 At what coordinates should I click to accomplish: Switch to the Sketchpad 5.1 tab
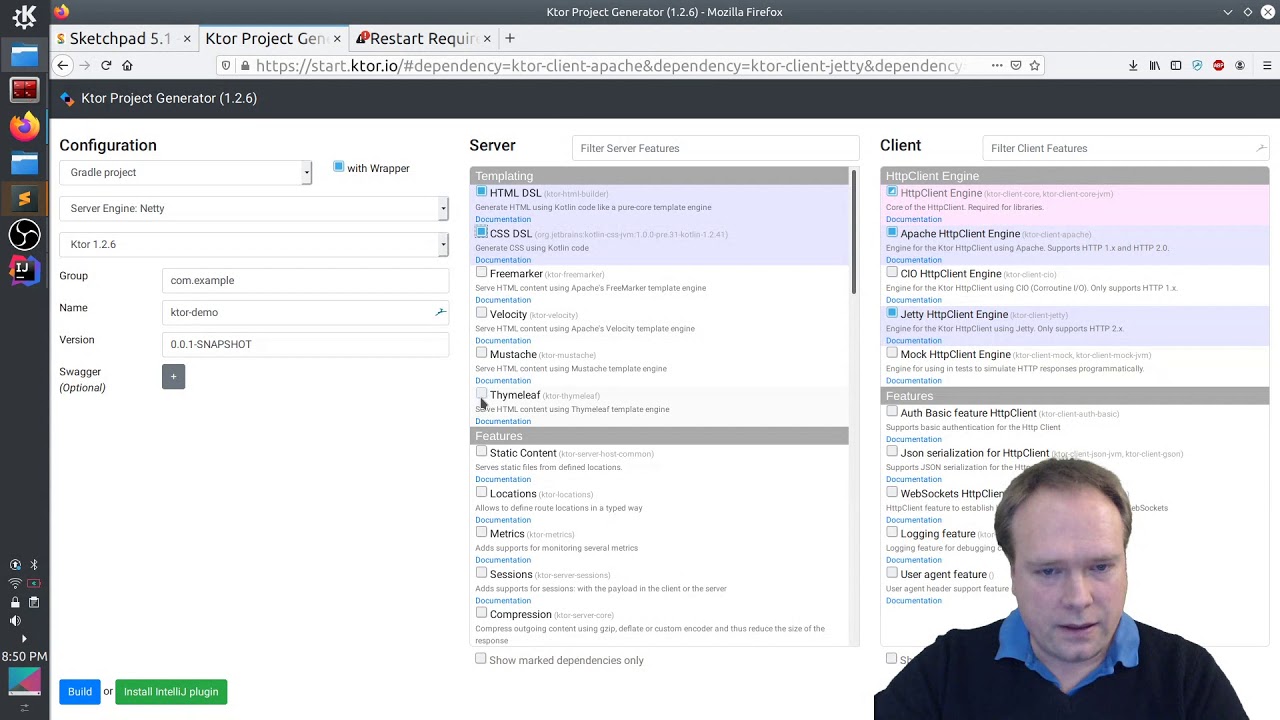[121, 39]
